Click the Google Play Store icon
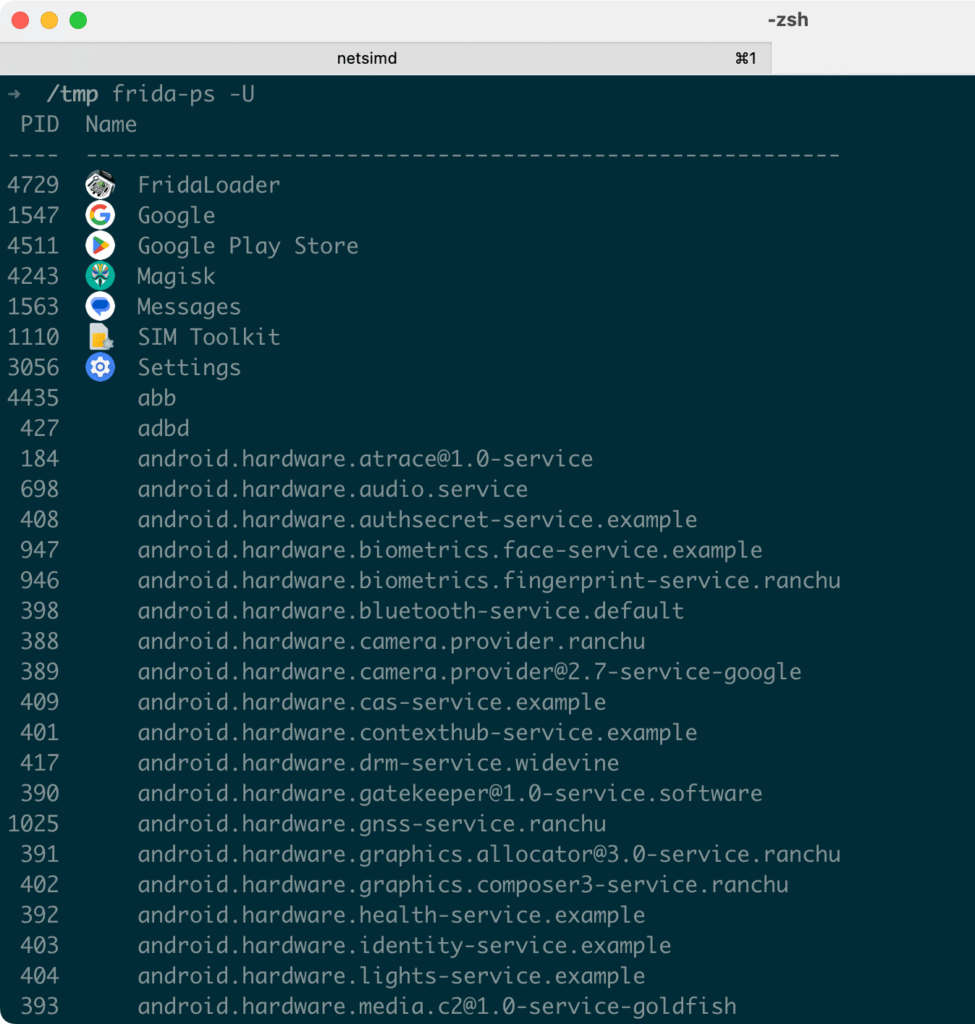The width and height of the screenshot is (975, 1024). [x=100, y=246]
